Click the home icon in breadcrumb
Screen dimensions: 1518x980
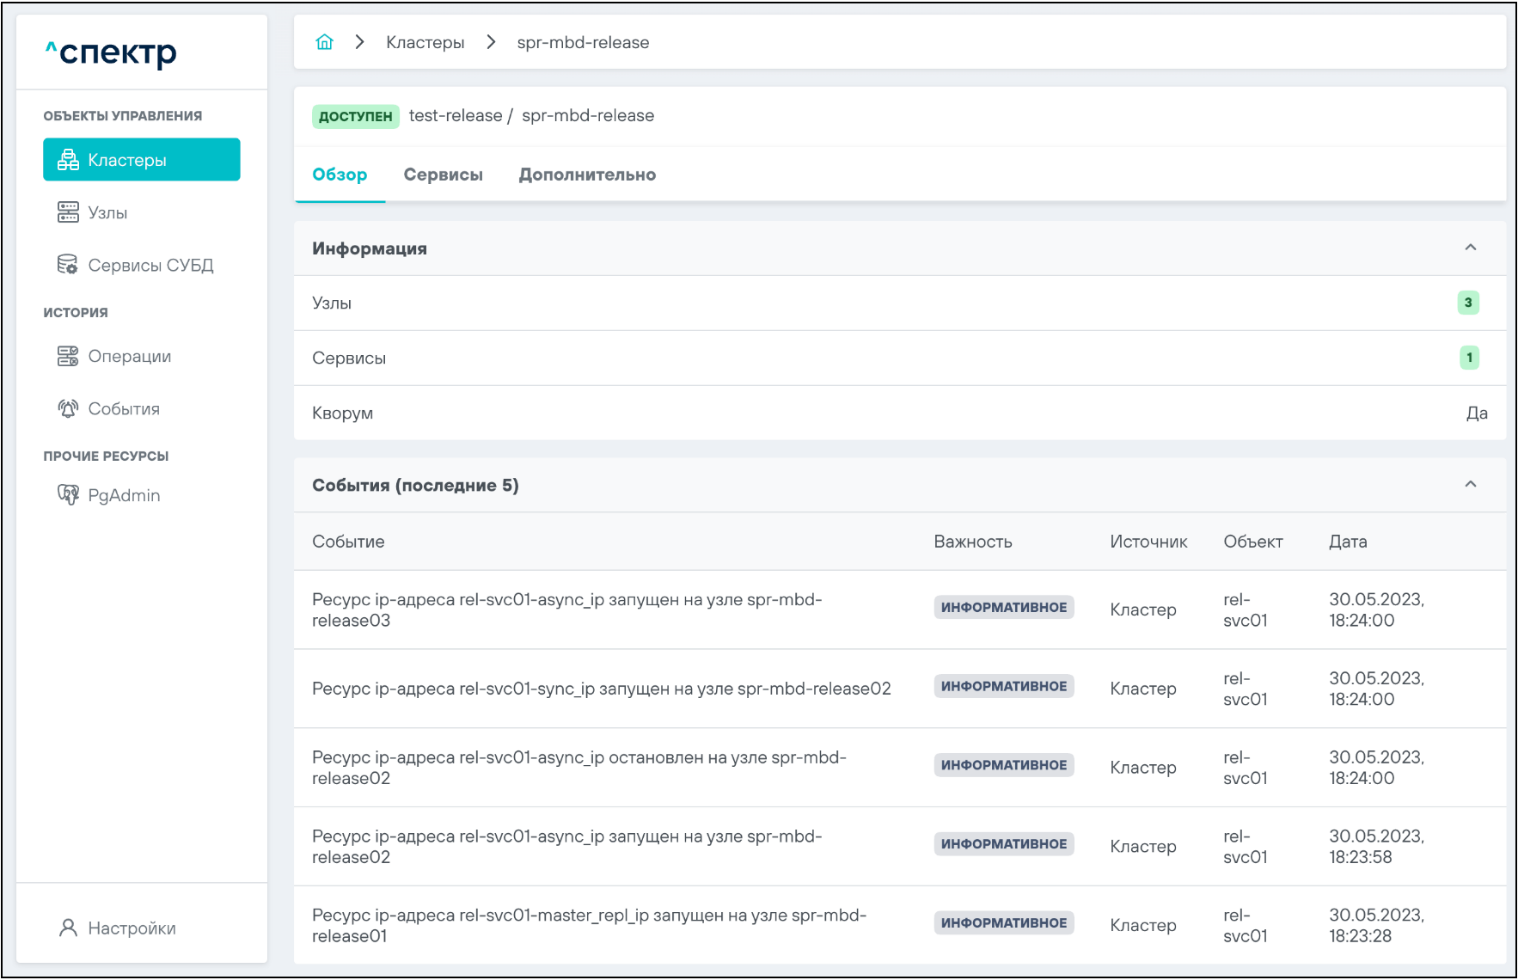[x=324, y=42]
